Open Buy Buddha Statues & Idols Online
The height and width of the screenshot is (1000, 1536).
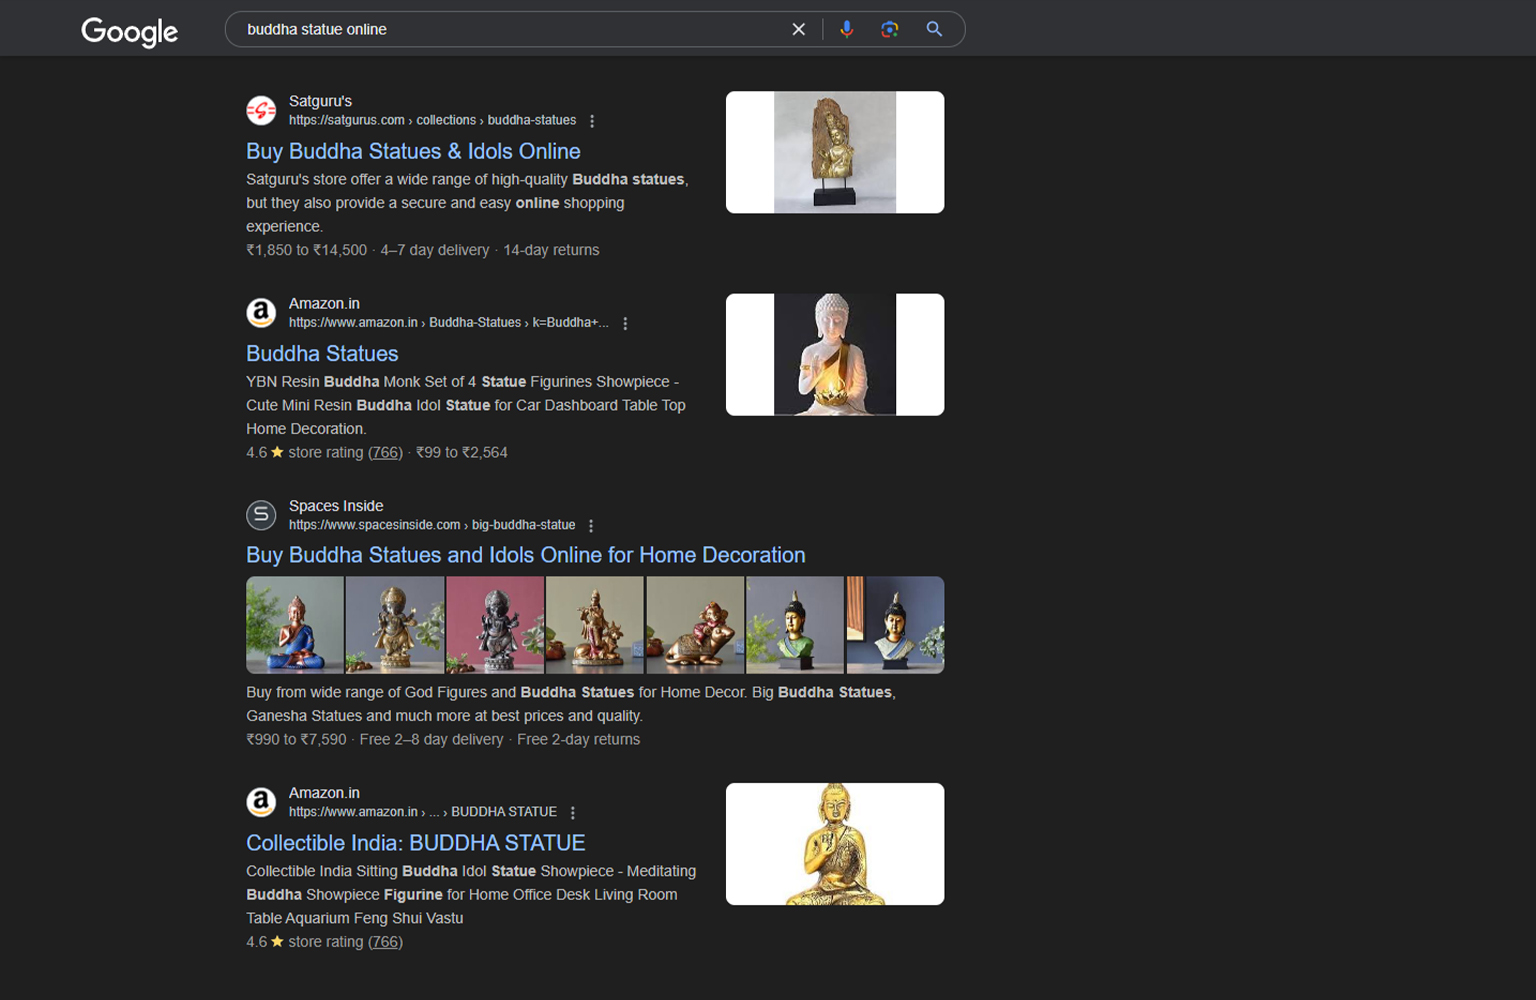[413, 151]
